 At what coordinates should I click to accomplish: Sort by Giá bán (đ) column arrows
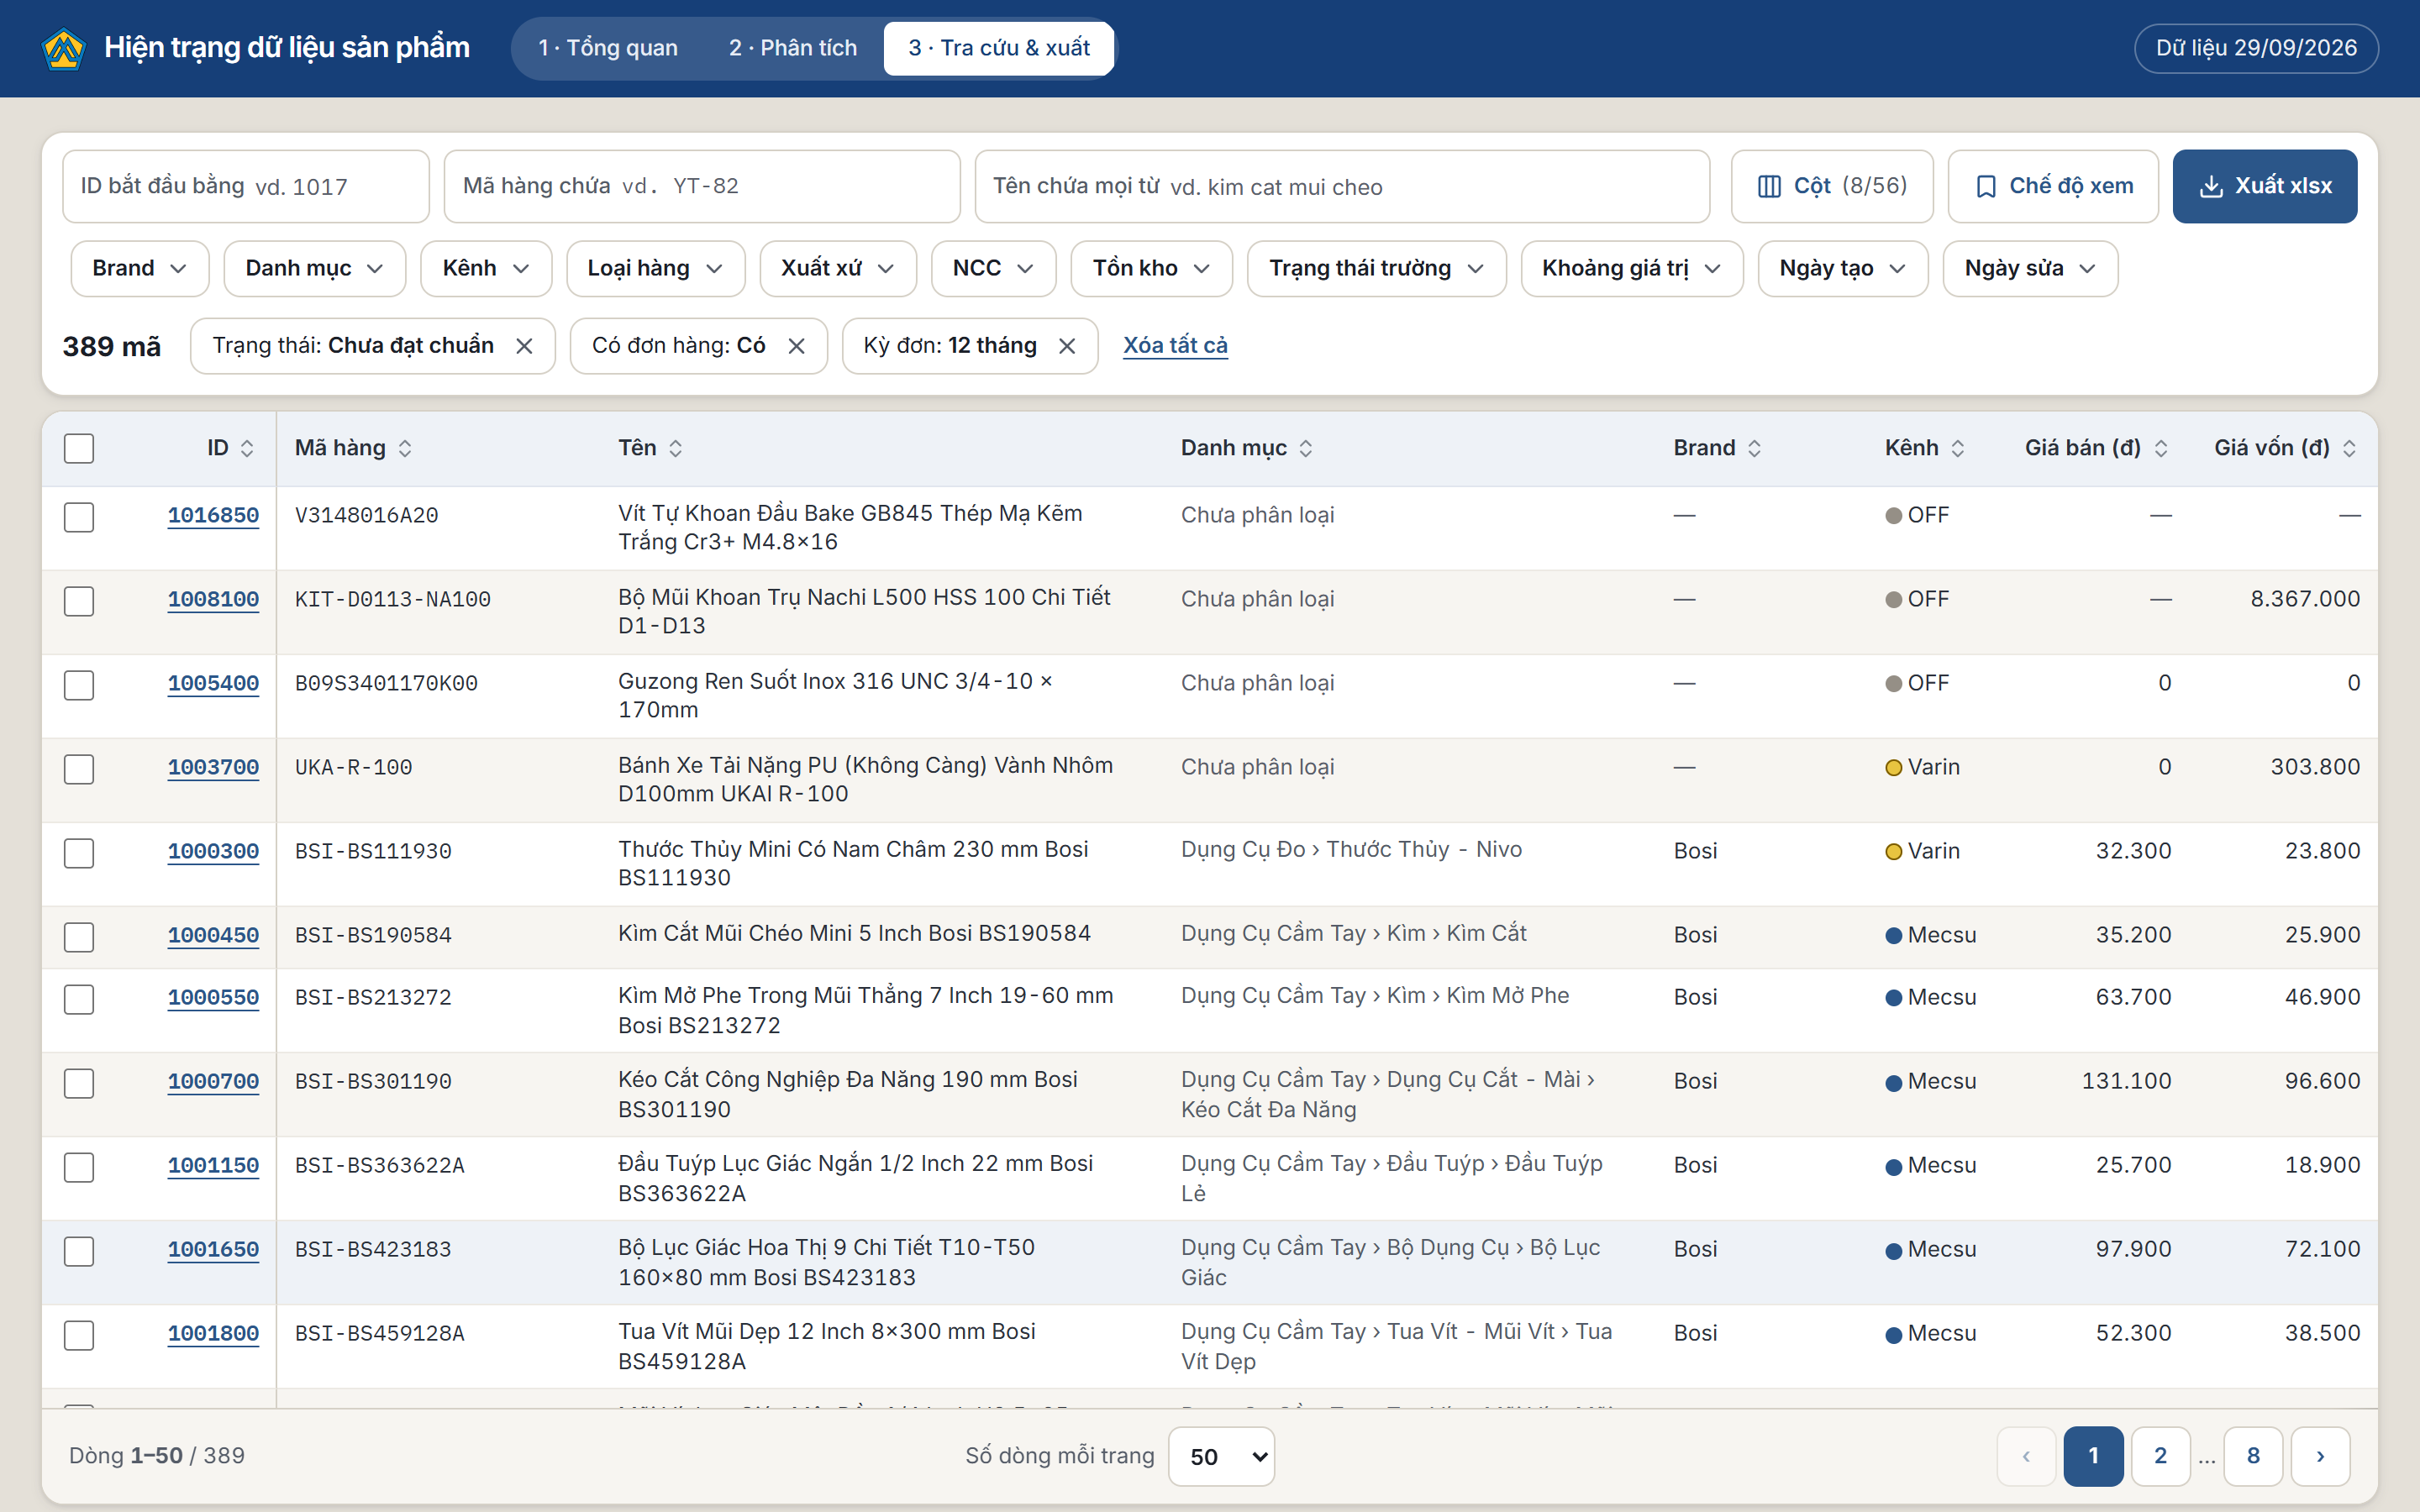(x=2161, y=448)
